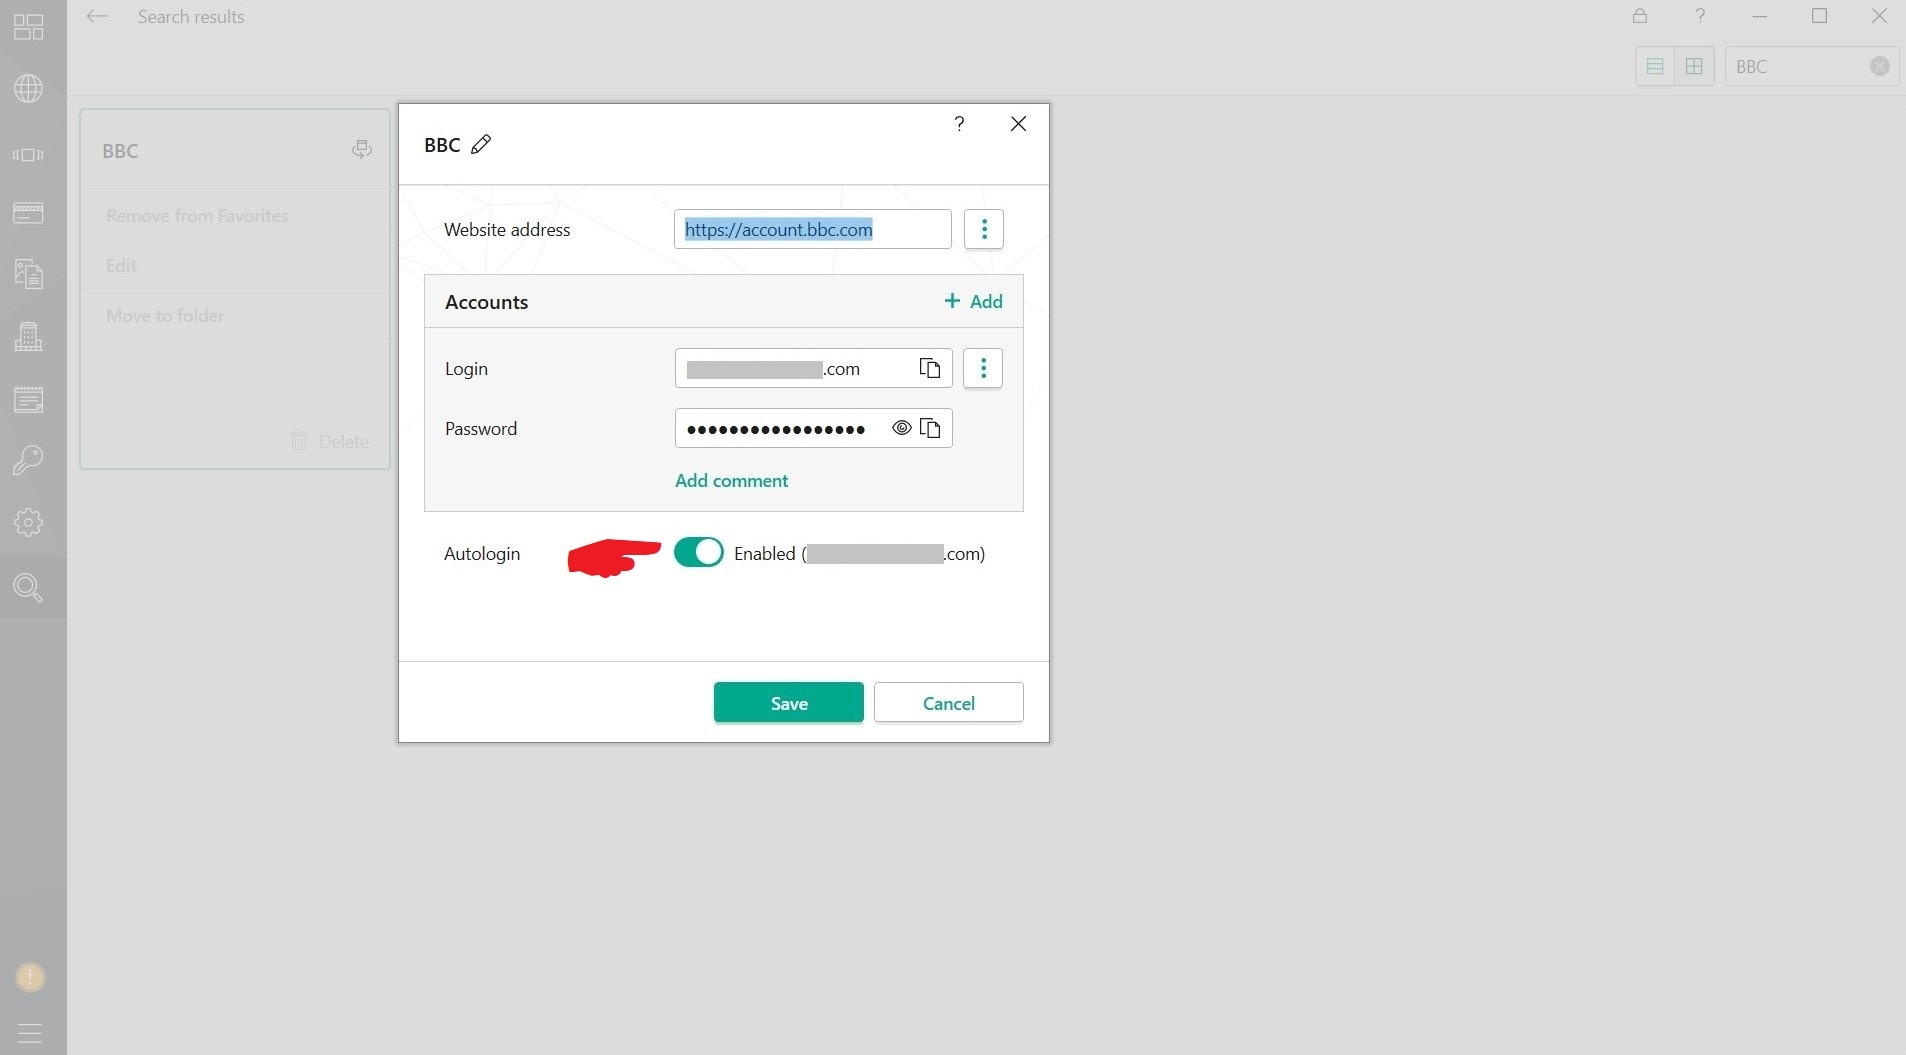The height and width of the screenshot is (1055, 1906).
Task: Switch to list view layout
Action: [1655, 66]
